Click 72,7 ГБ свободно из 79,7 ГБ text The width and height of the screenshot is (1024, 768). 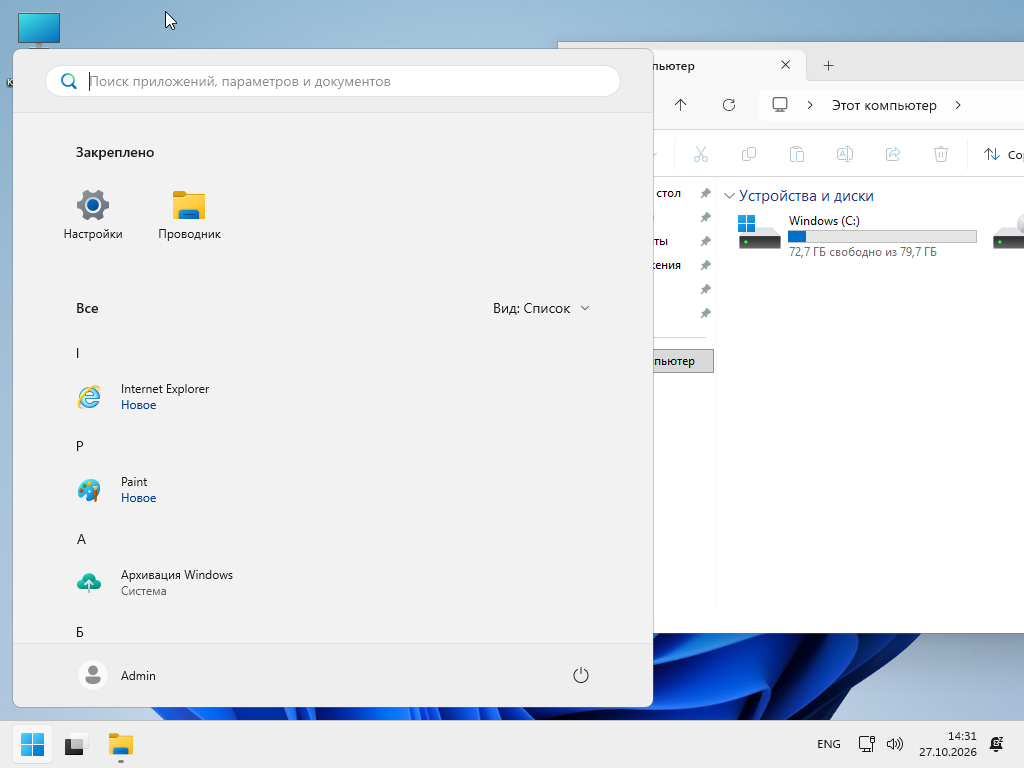tap(862, 252)
